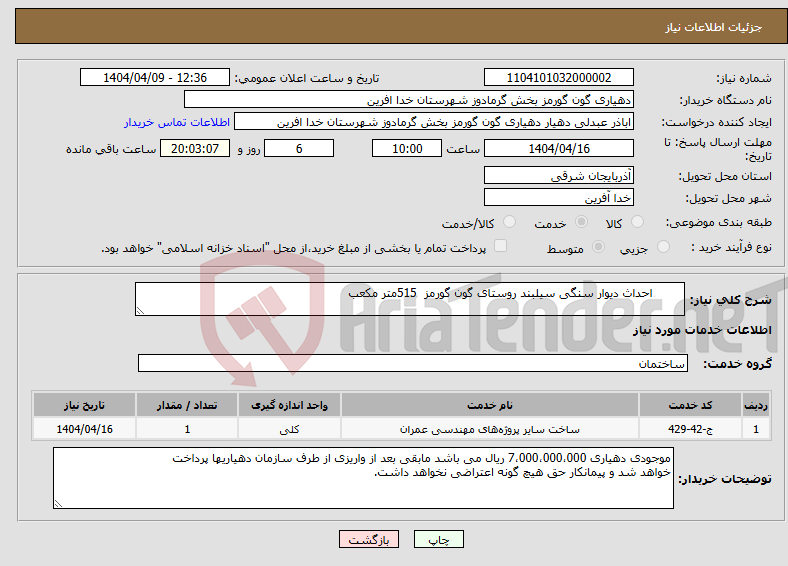Click the deadline date field 1404/04/16
The height and width of the screenshot is (566, 788).
pyautogui.click(x=559, y=148)
